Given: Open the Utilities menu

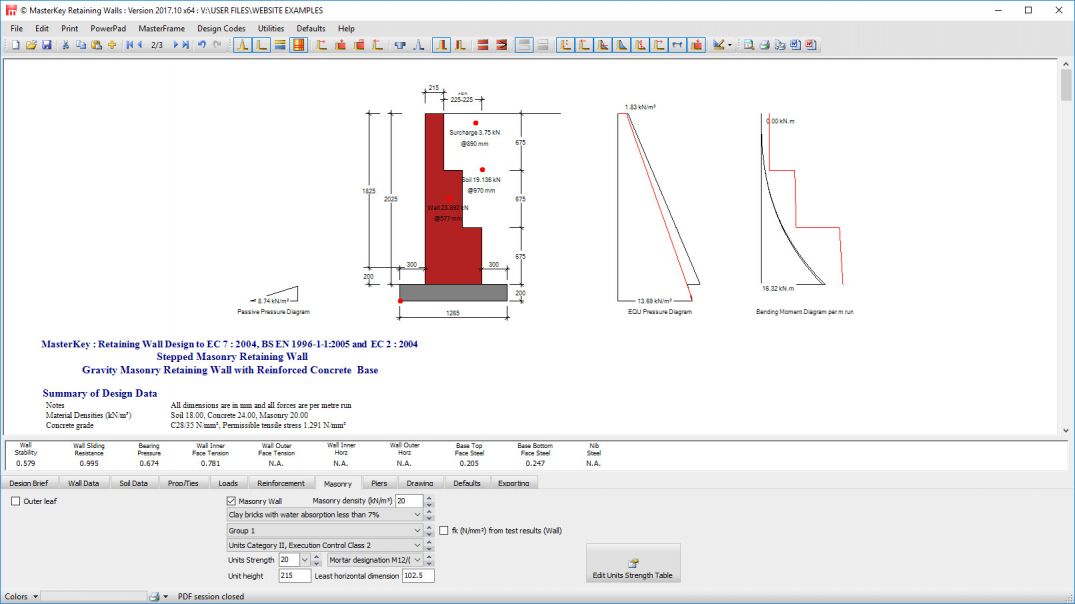Looking at the screenshot, I should 271,29.
